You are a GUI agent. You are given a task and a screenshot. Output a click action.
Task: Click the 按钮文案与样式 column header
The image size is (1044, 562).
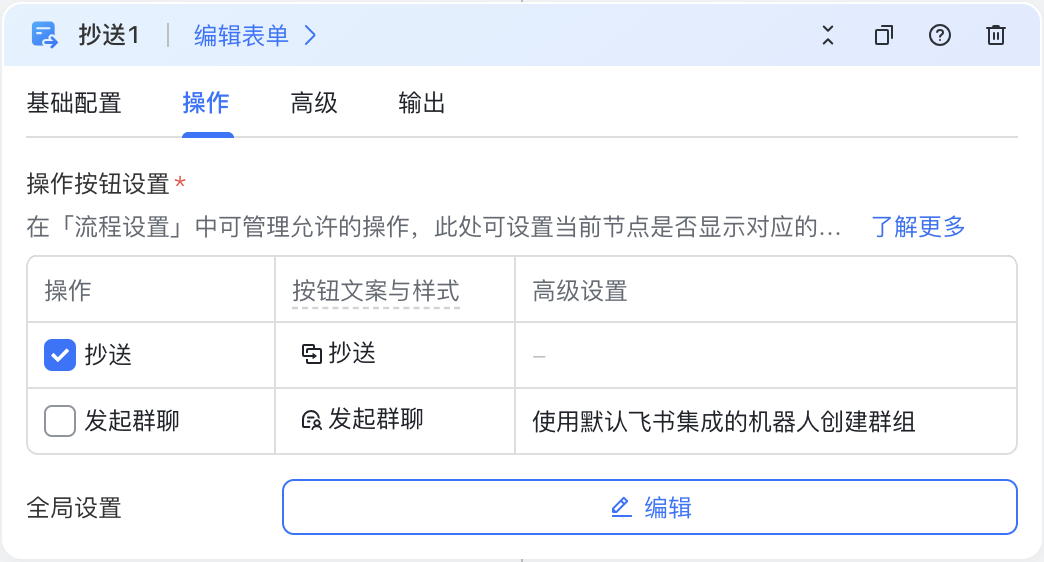(376, 291)
